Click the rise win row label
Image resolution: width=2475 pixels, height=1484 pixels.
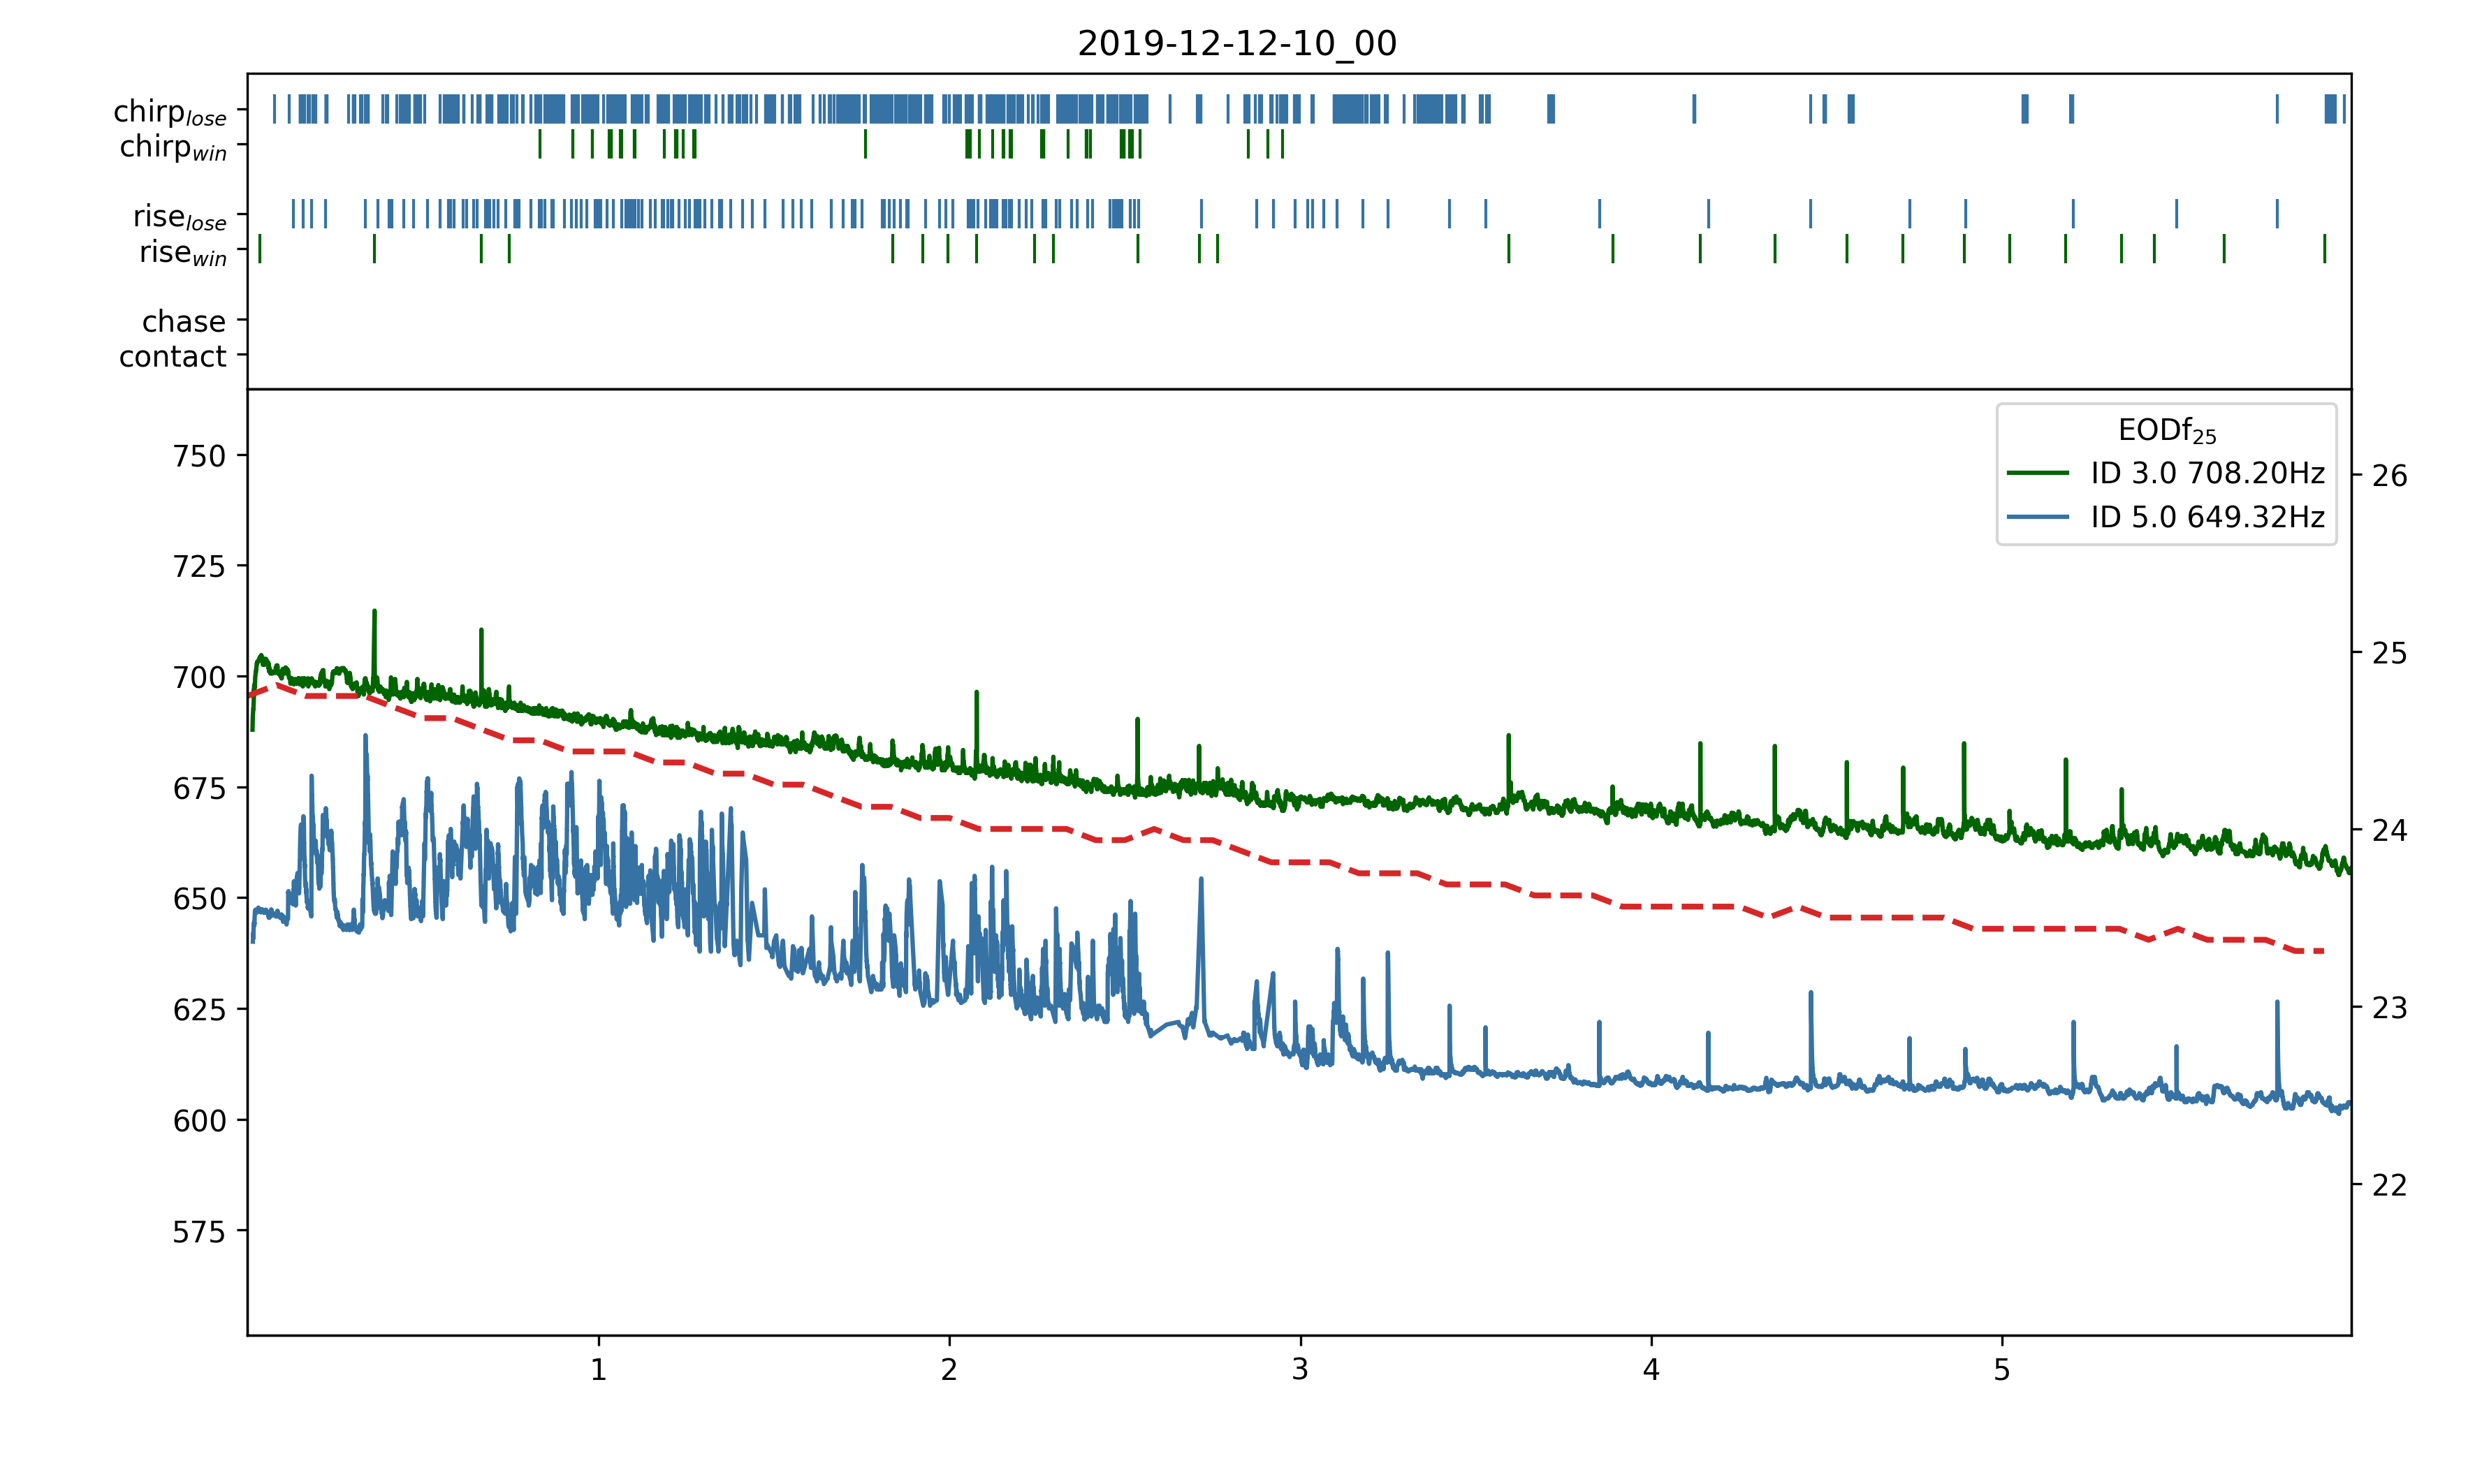point(183,252)
